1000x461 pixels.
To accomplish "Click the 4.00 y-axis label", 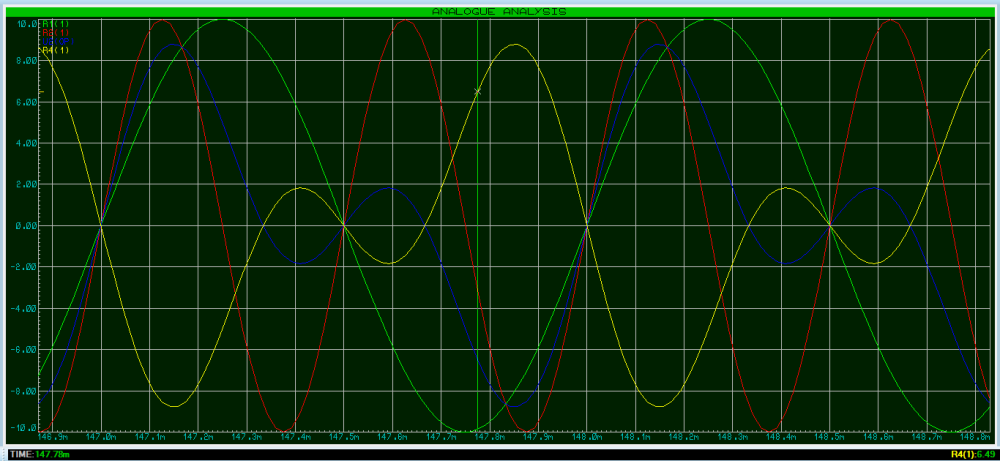I will coord(25,143).
